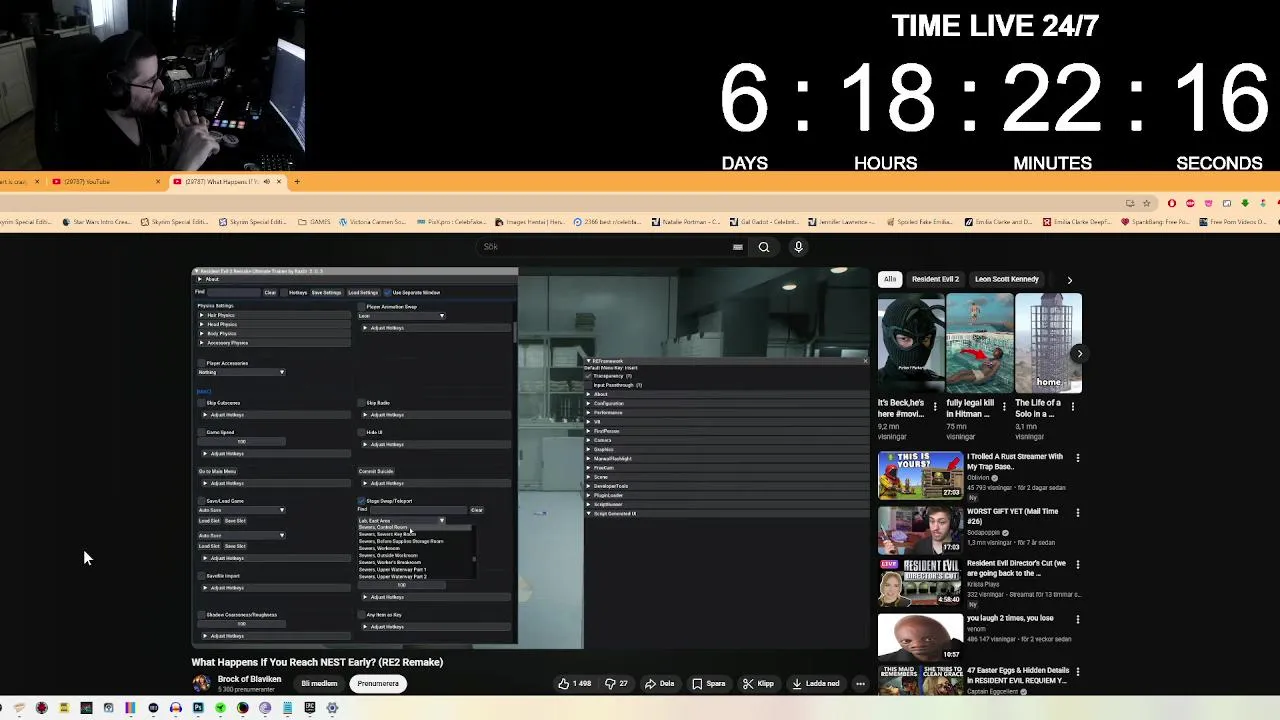The width and height of the screenshot is (1280, 720).
Task: Click the Prenumerera subscribe button
Action: coord(378,684)
